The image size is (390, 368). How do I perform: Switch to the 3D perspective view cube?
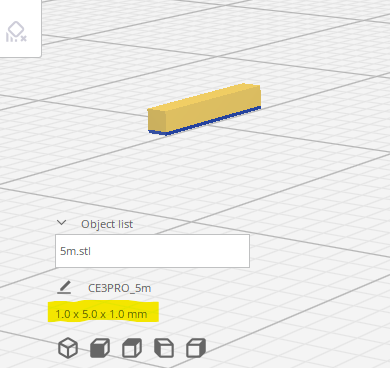(68, 348)
